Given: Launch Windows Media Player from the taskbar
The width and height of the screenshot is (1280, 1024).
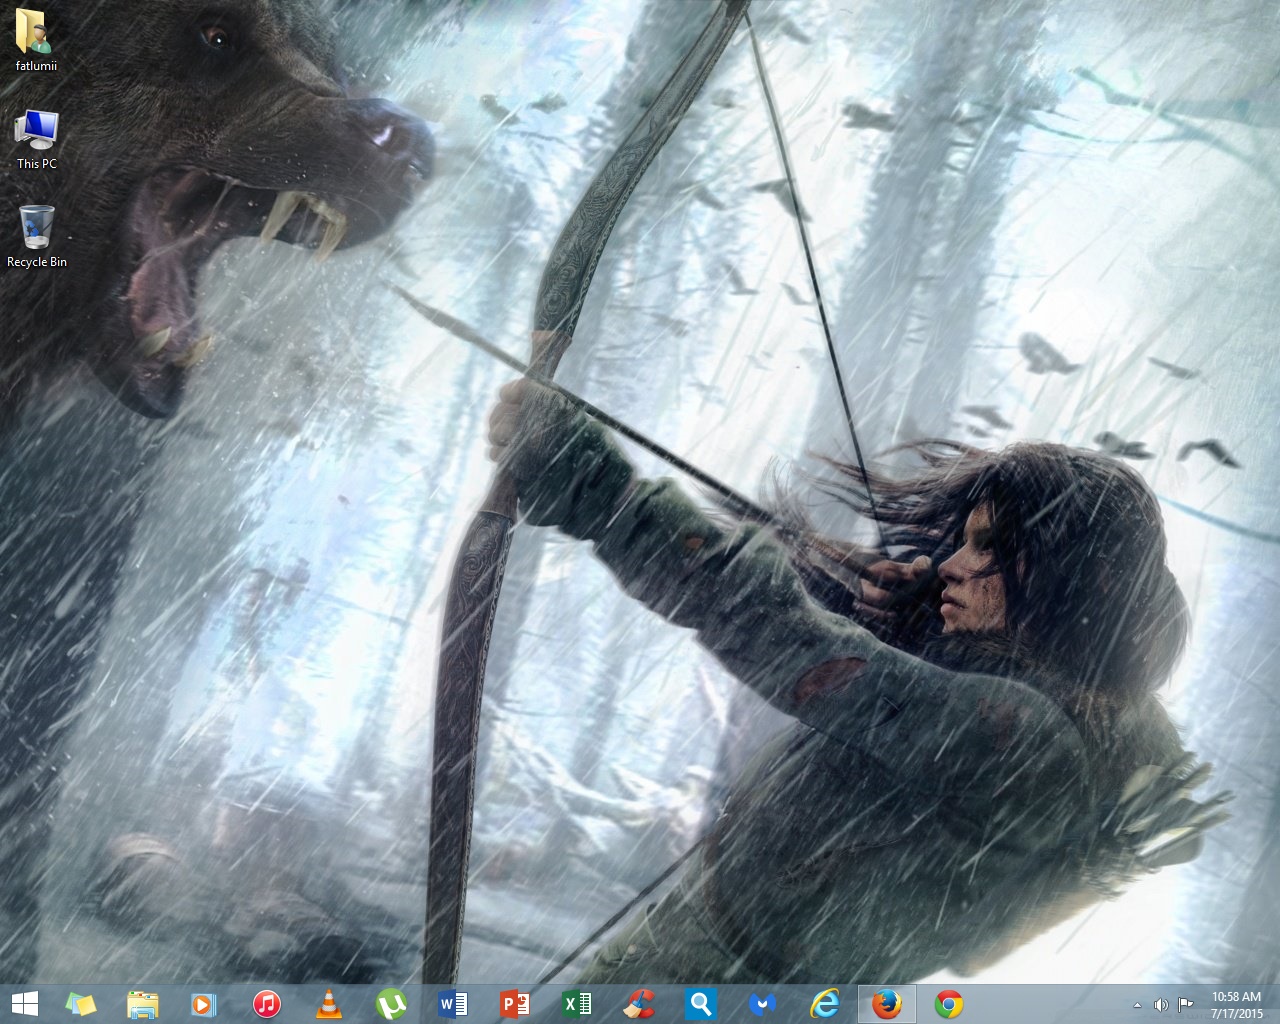Looking at the screenshot, I should tap(204, 1004).
